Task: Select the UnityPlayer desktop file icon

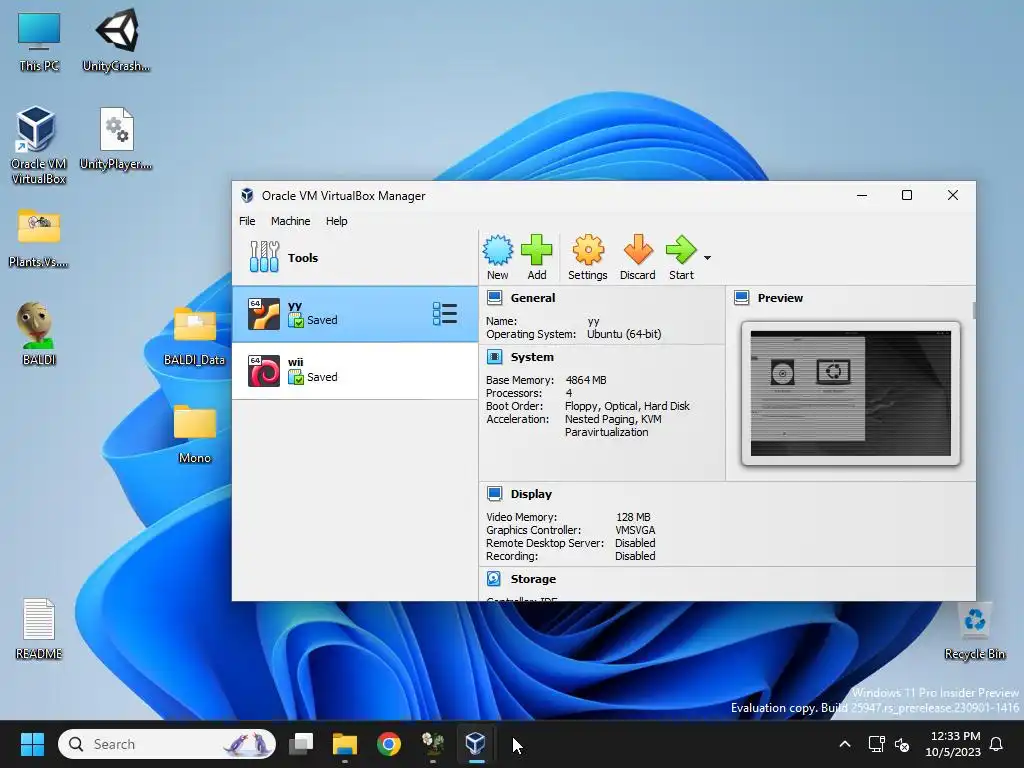Action: pyautogui.click(x=116, y=138)
